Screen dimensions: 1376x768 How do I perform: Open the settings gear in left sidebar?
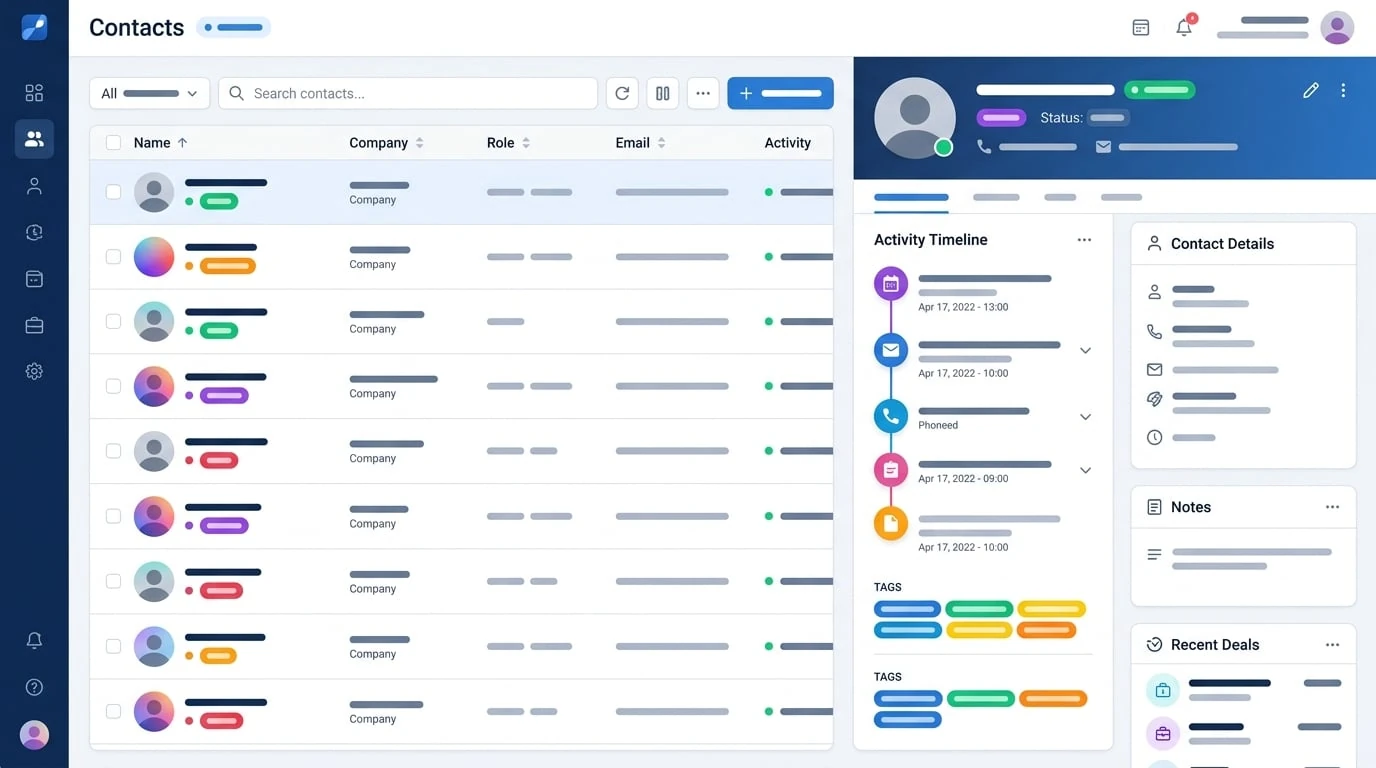34,371
